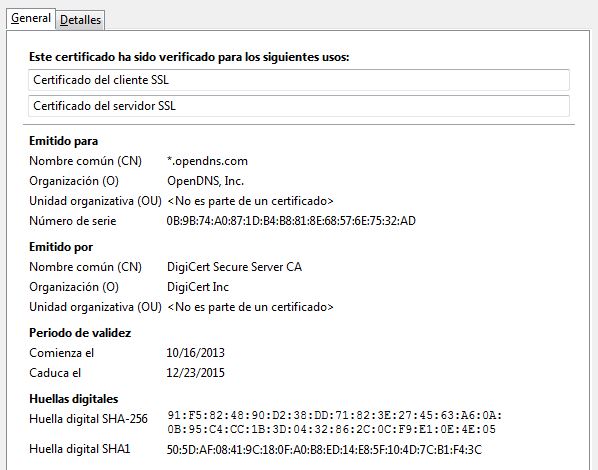Select the expiry date 12/23/2015
This screenshot has width=598, height=470.
tap(196, 373)
